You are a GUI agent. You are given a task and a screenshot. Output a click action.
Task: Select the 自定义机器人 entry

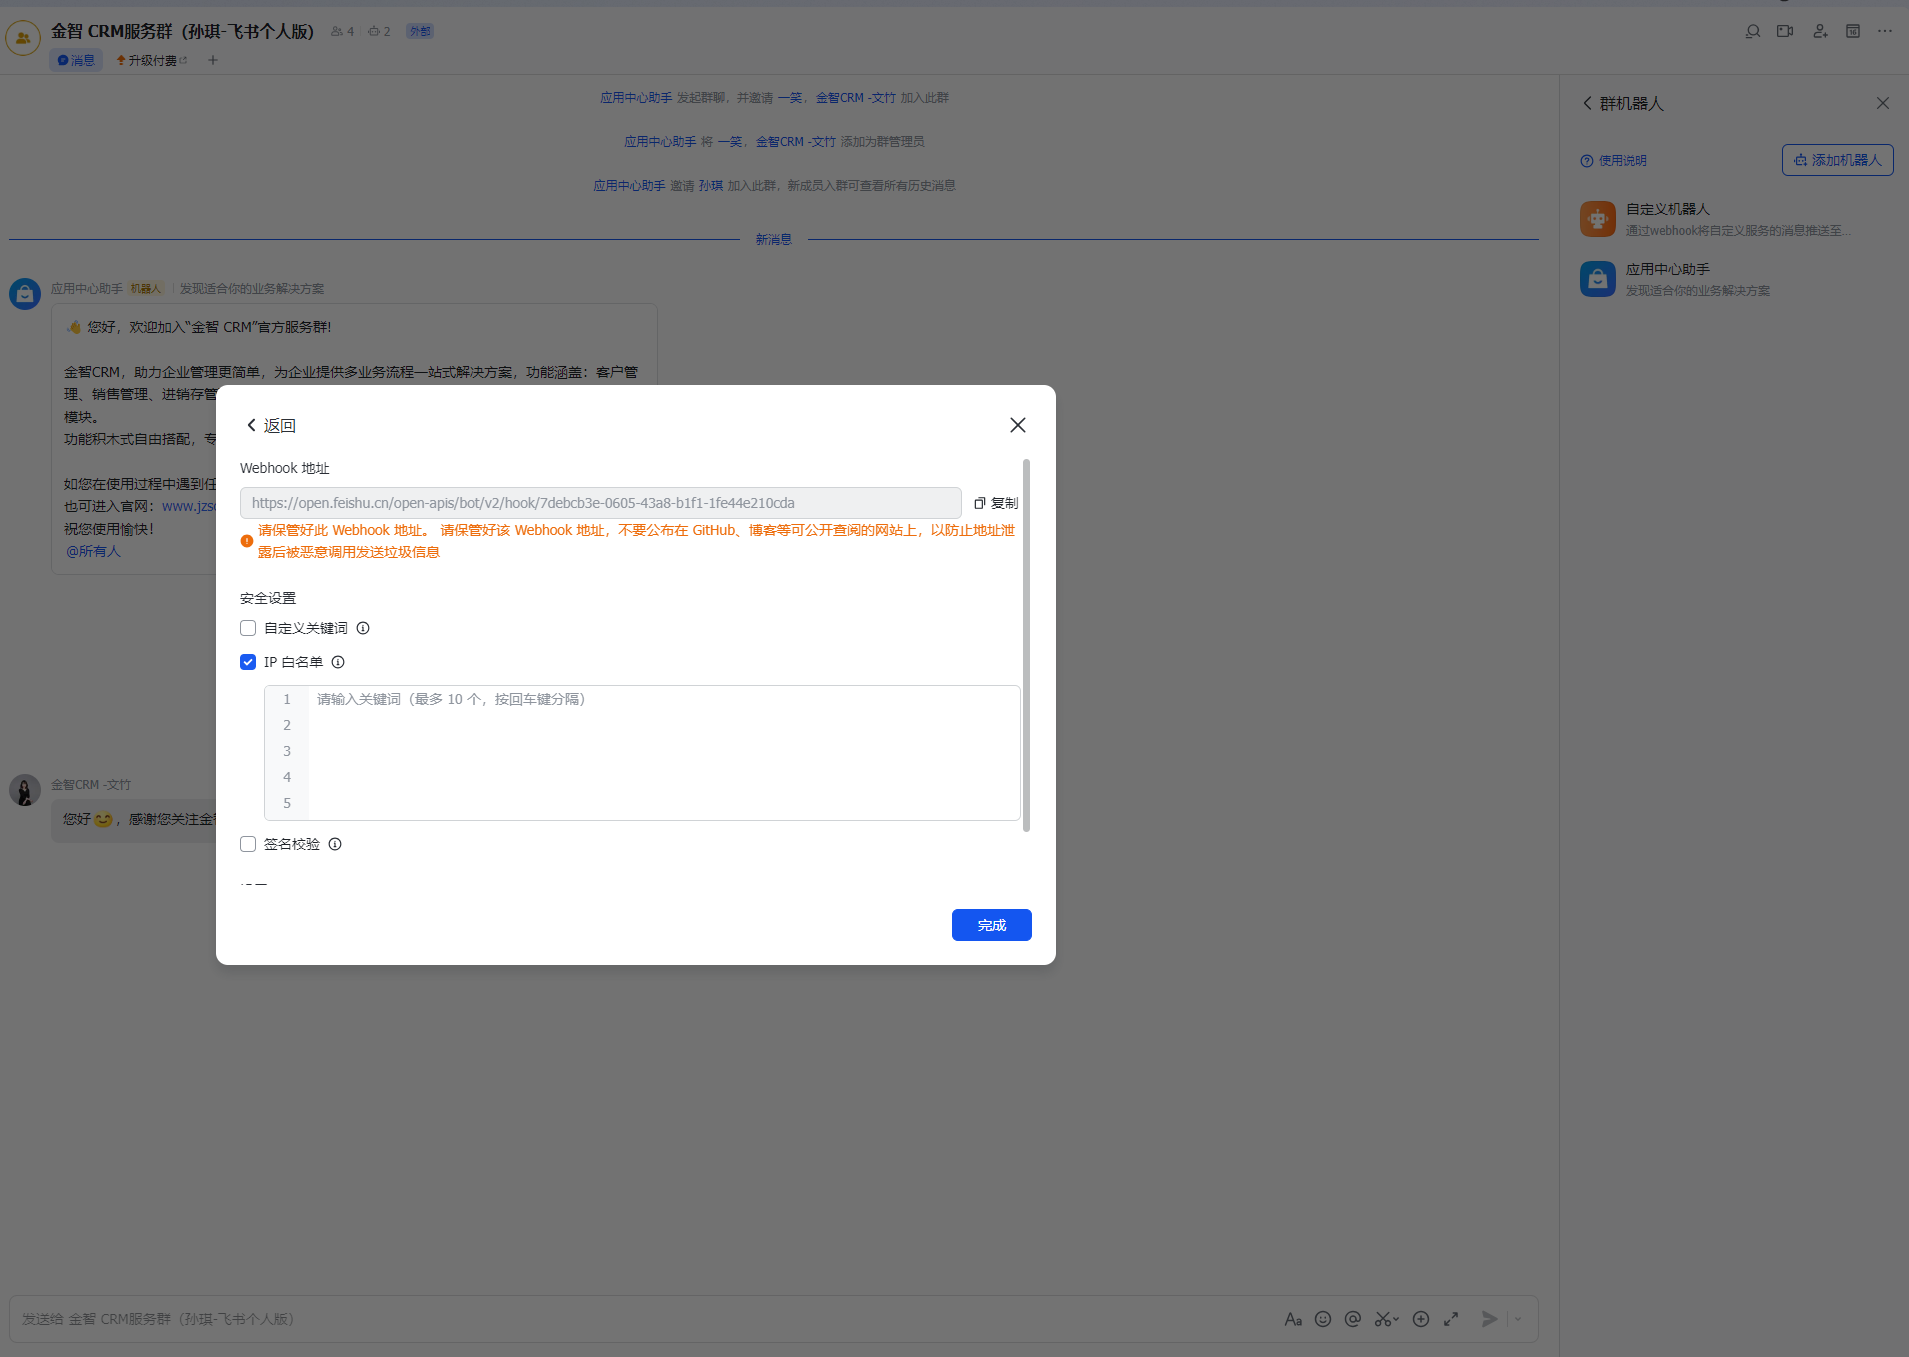coord(1735,219)
